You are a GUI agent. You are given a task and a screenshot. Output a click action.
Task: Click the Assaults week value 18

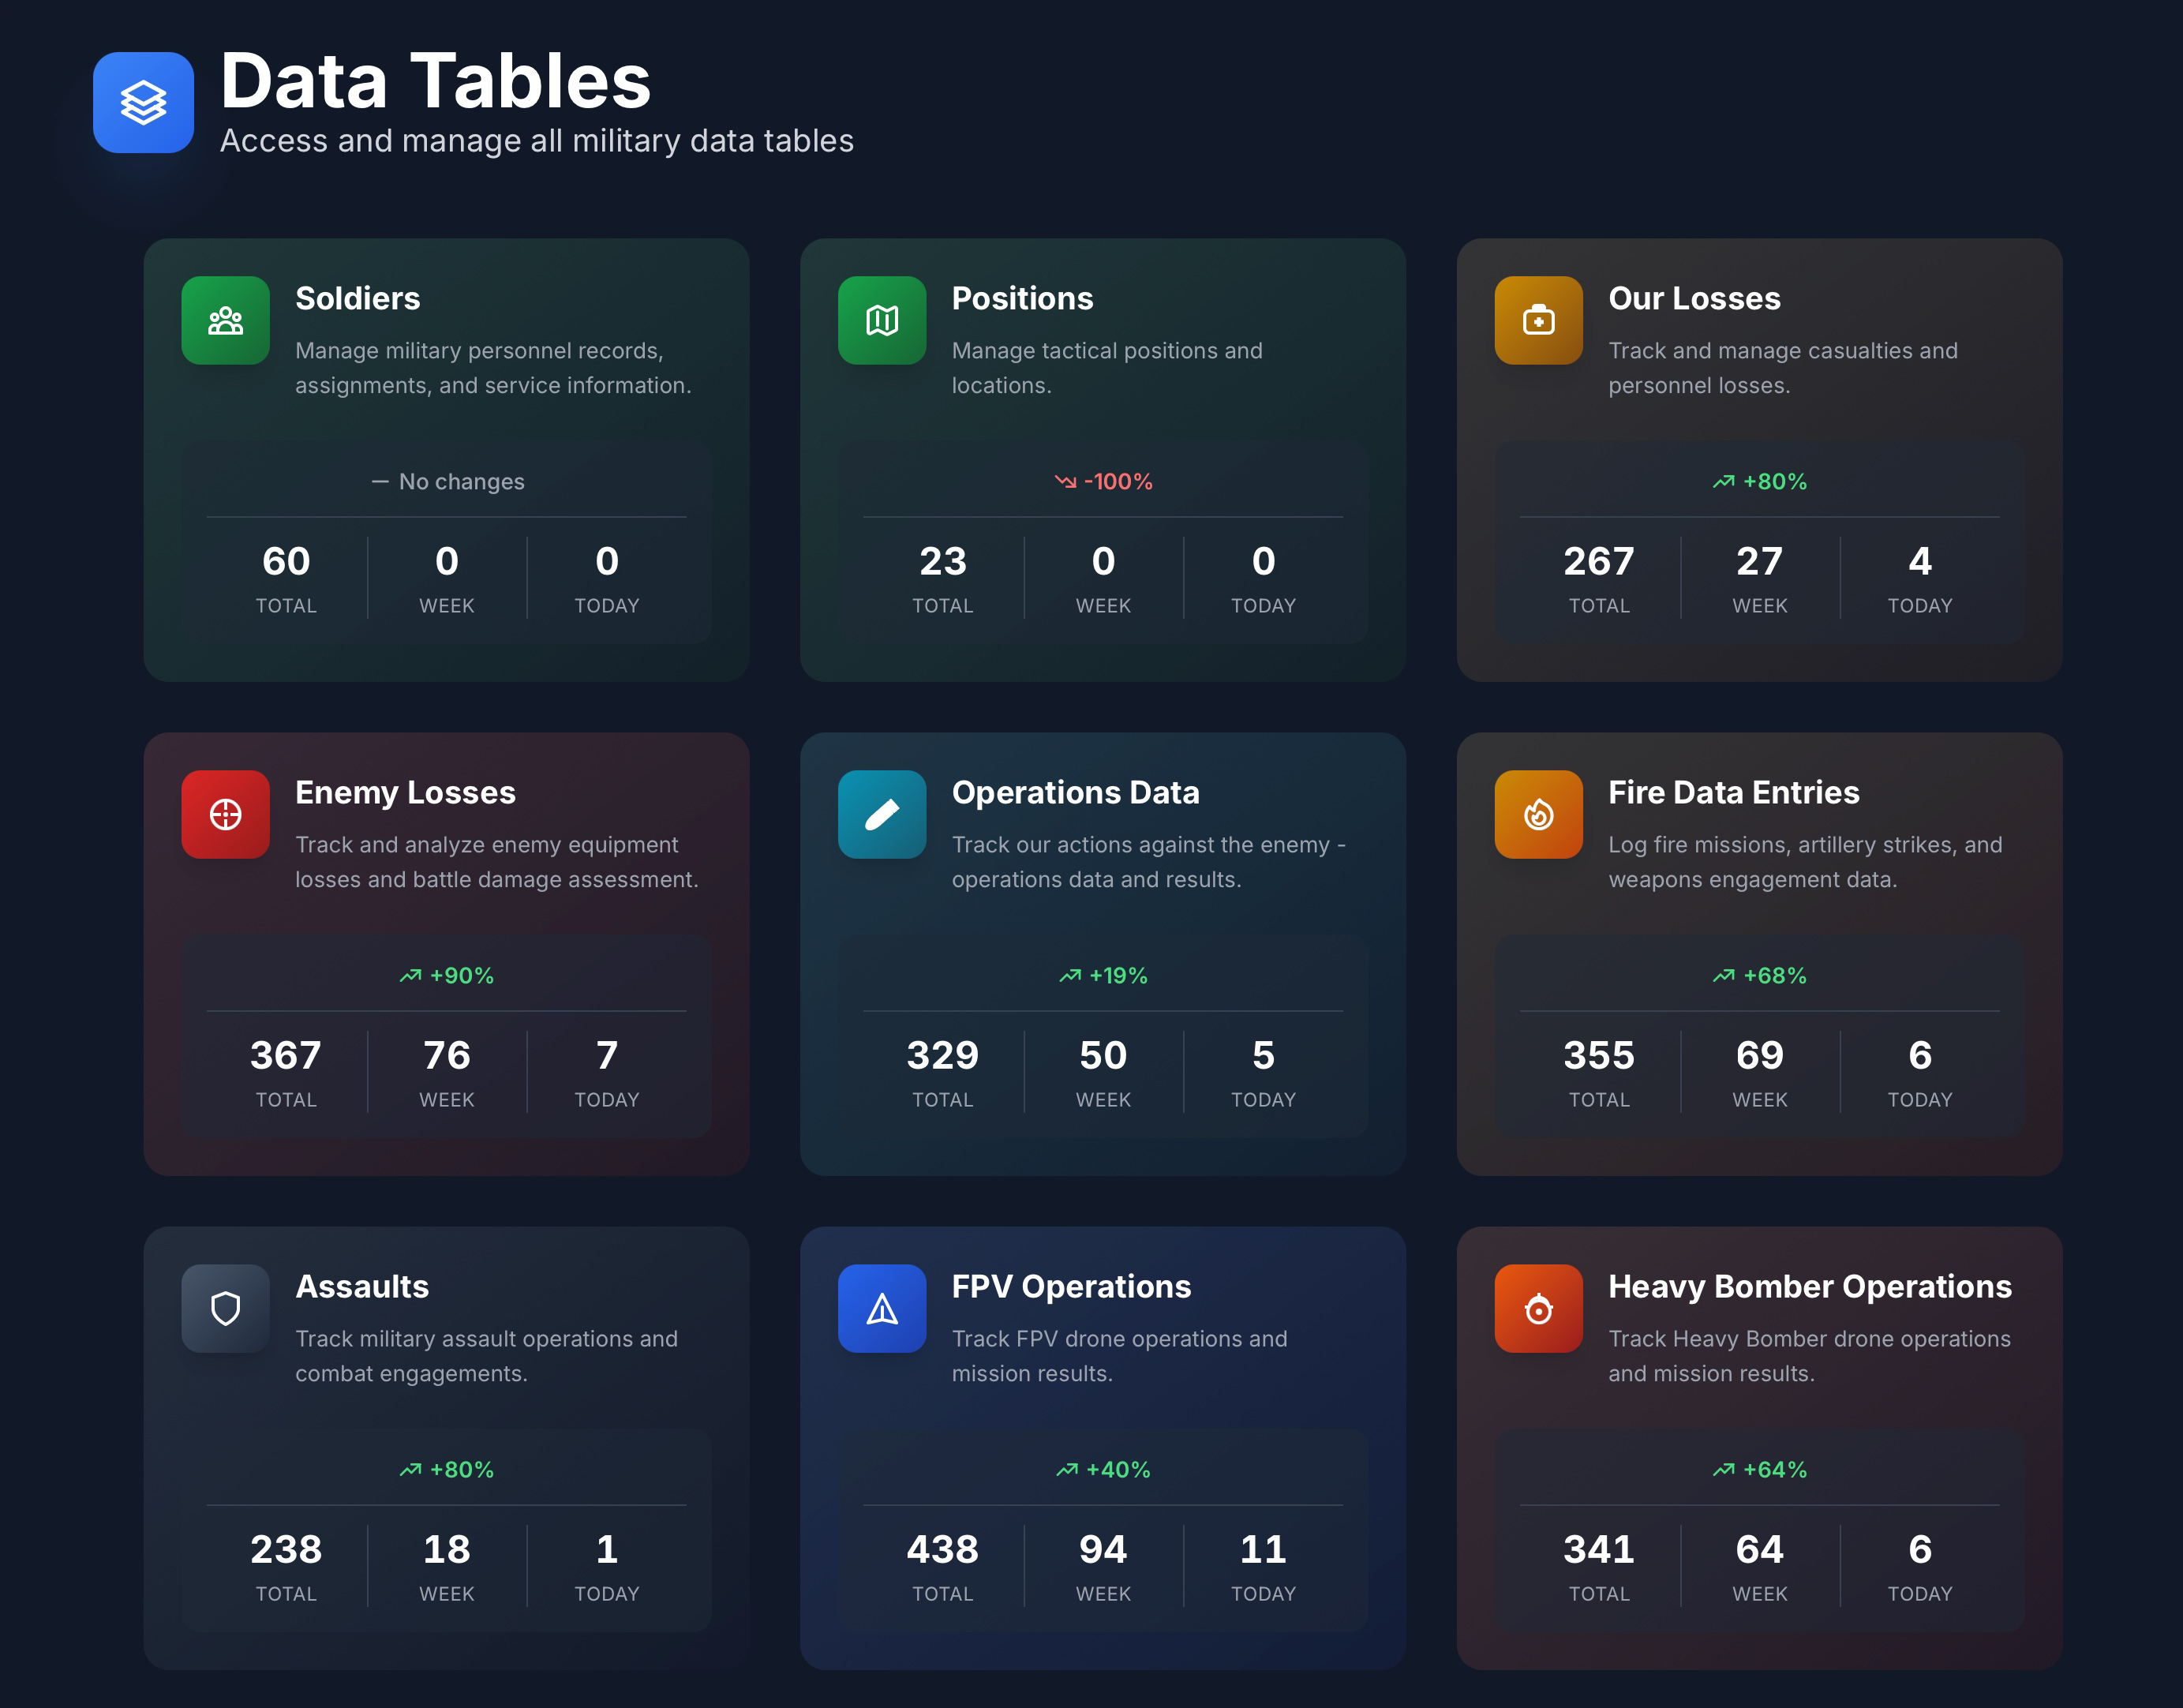tap(446, 1549)
